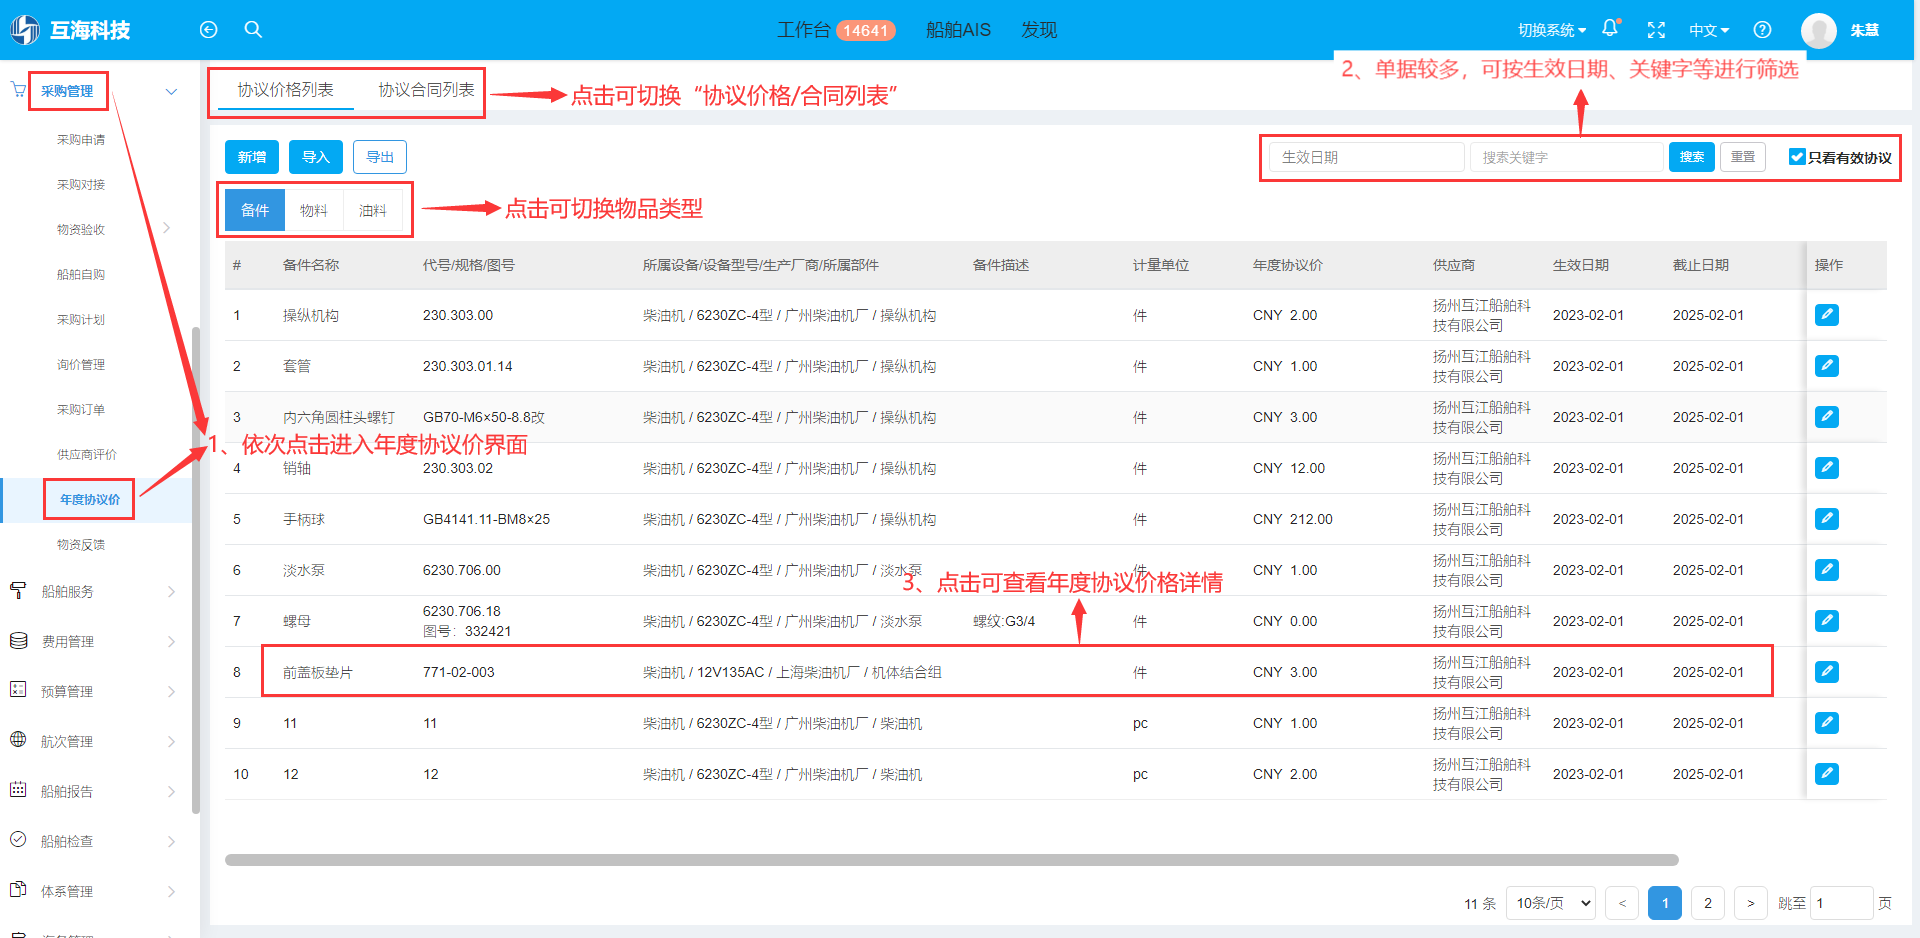Viewport: 1920px width, 938px height.
Task: Toggle fullscreen mode icon
Action: (1656, 30)
